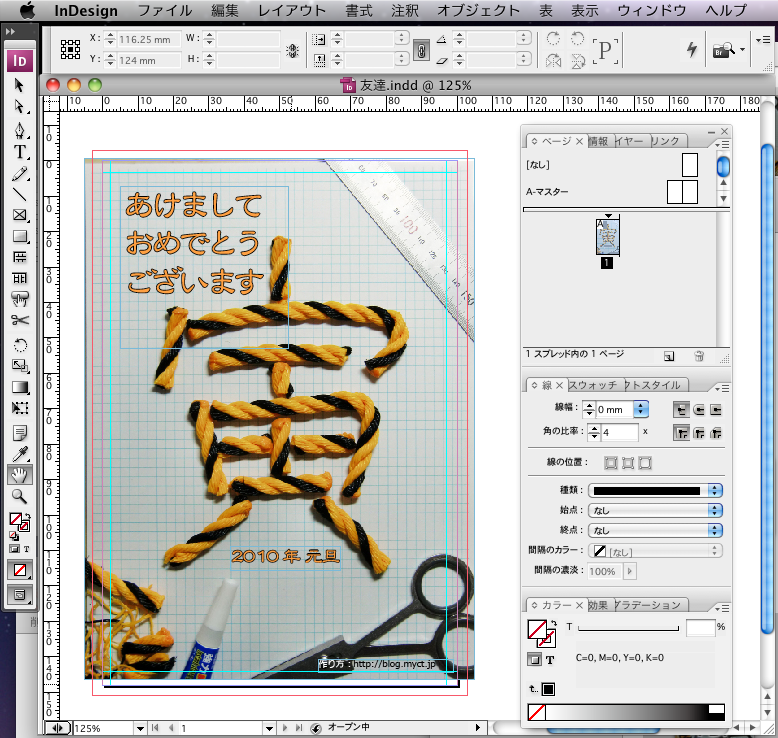Delete selected page with trash icon
778x738 pixels.
coord(699,355)
